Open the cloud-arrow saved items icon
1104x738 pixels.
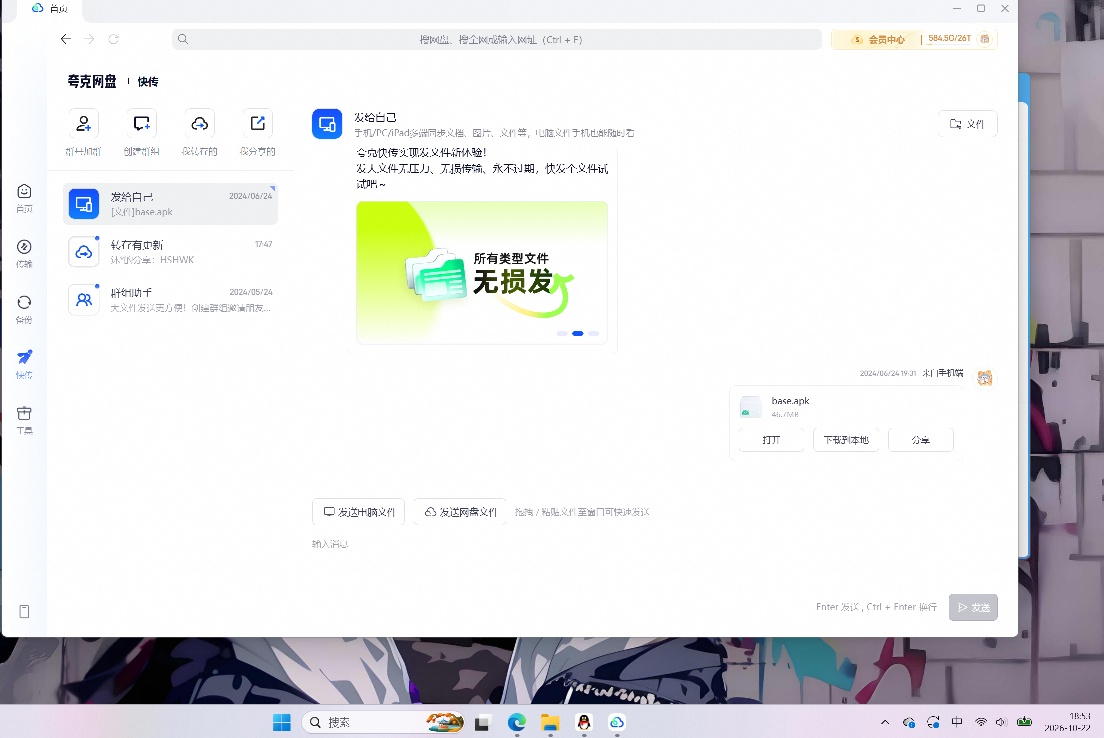(199, 124)
